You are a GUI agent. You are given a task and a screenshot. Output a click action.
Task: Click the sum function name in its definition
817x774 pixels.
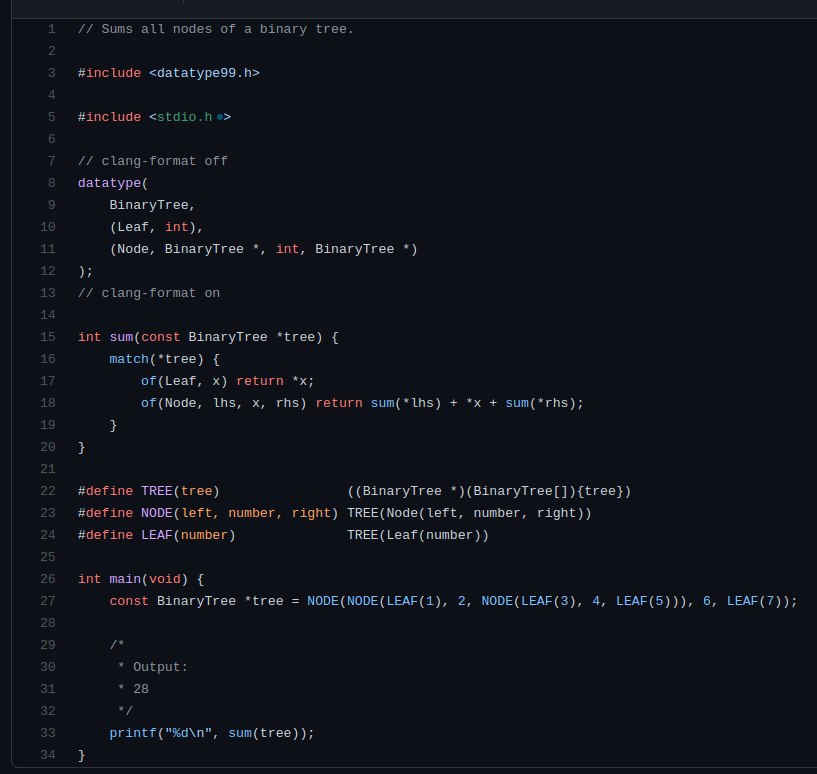121,337
